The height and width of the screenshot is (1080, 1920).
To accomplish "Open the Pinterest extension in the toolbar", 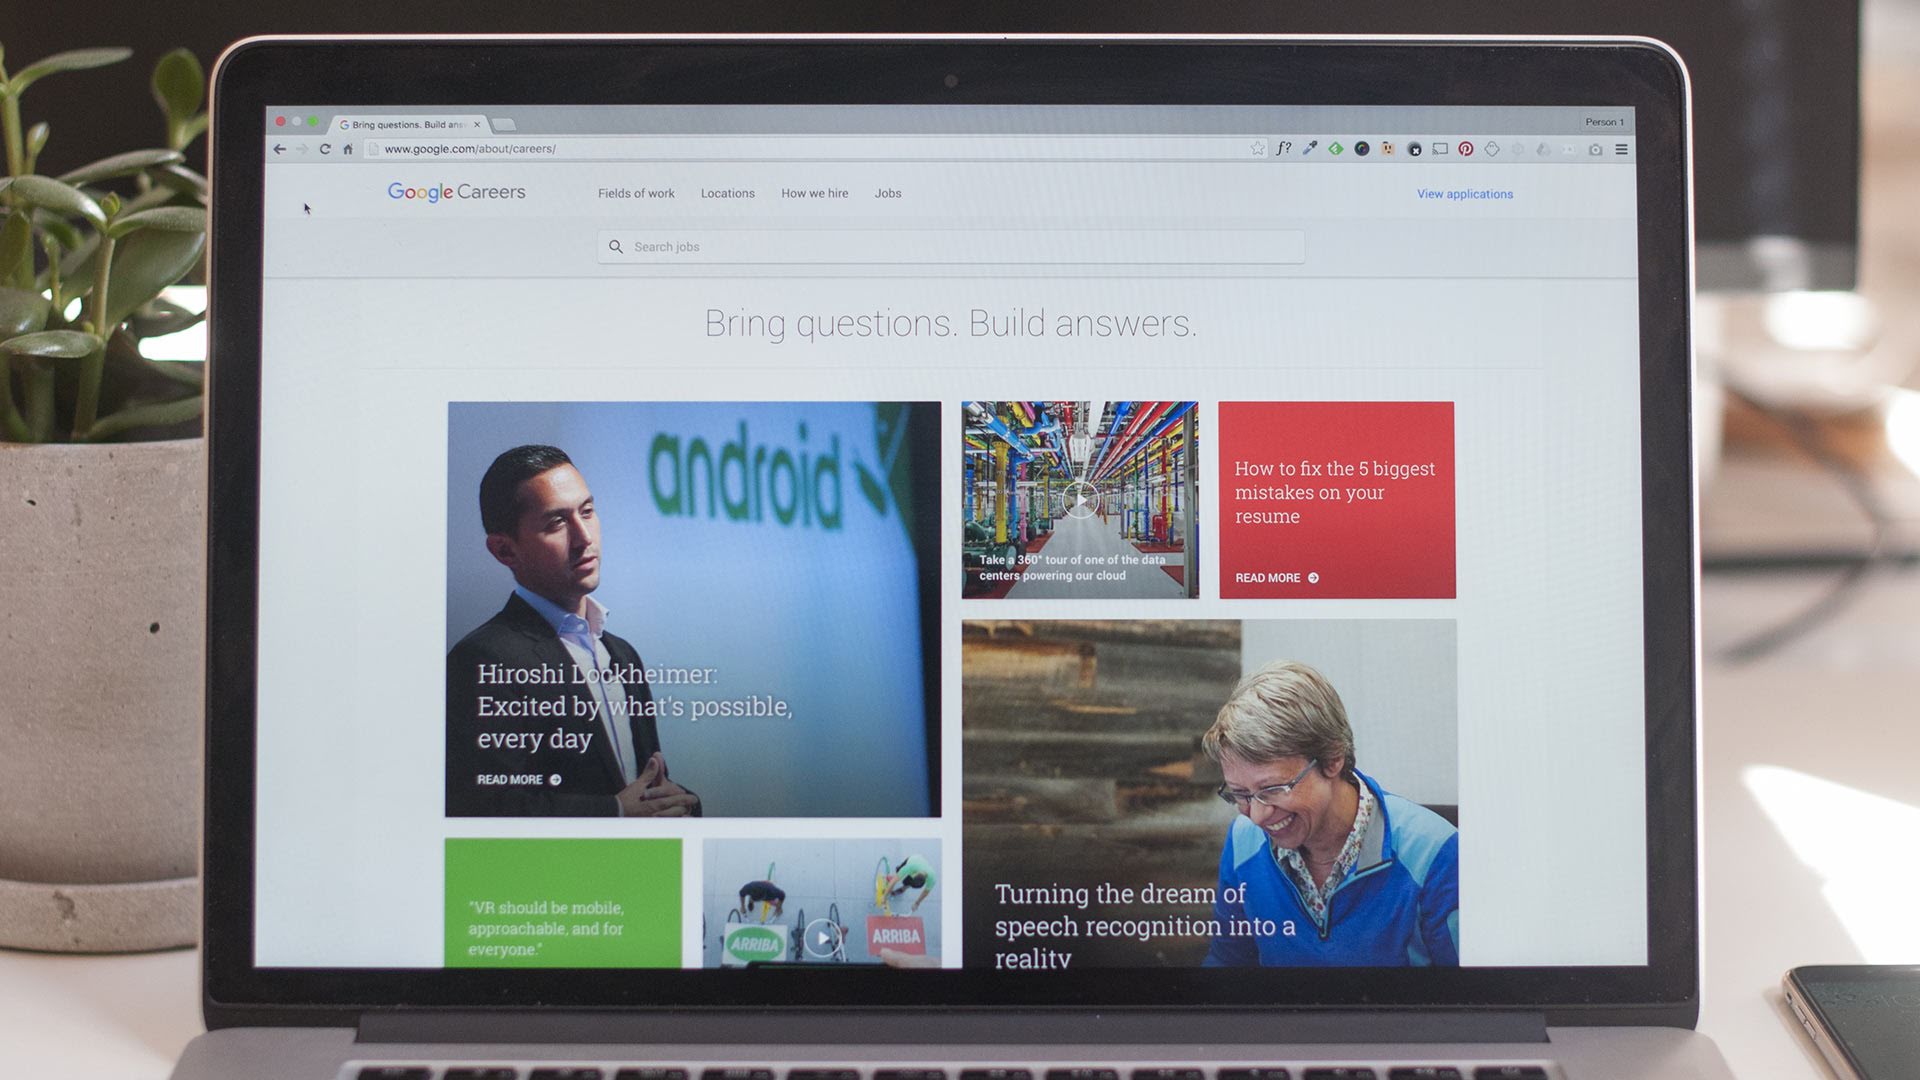I will [x=1466, y=148].
